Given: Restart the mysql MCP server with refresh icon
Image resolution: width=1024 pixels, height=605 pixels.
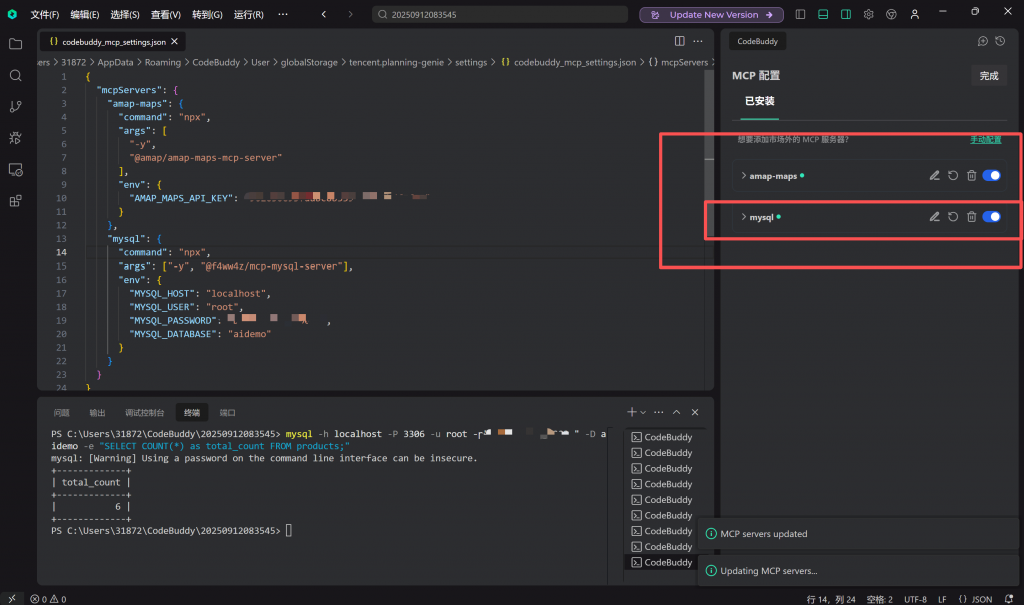Looking at the screenshot, I should coord(953,217).
